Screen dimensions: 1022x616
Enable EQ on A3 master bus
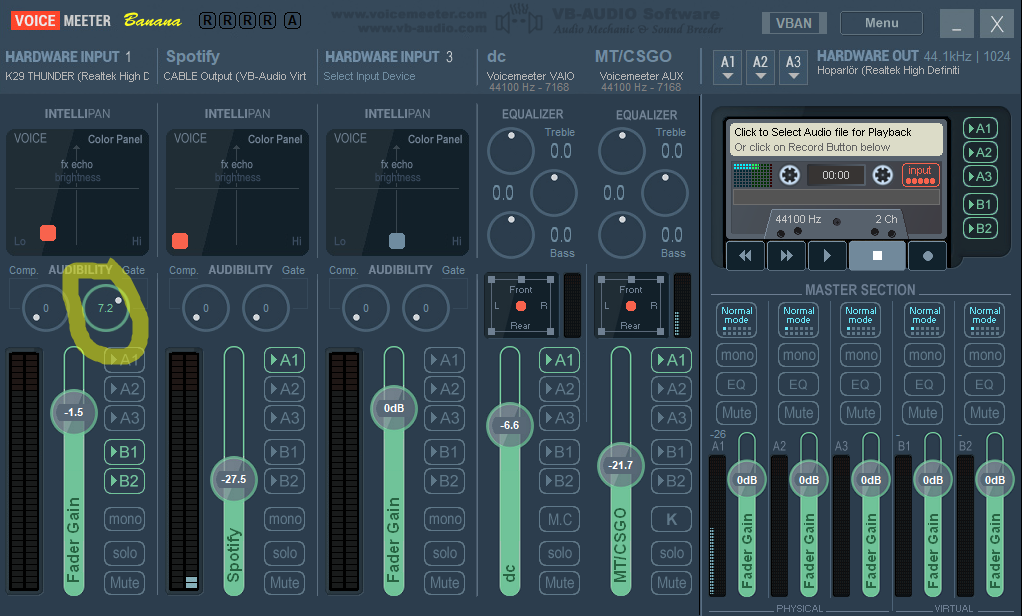860,384
